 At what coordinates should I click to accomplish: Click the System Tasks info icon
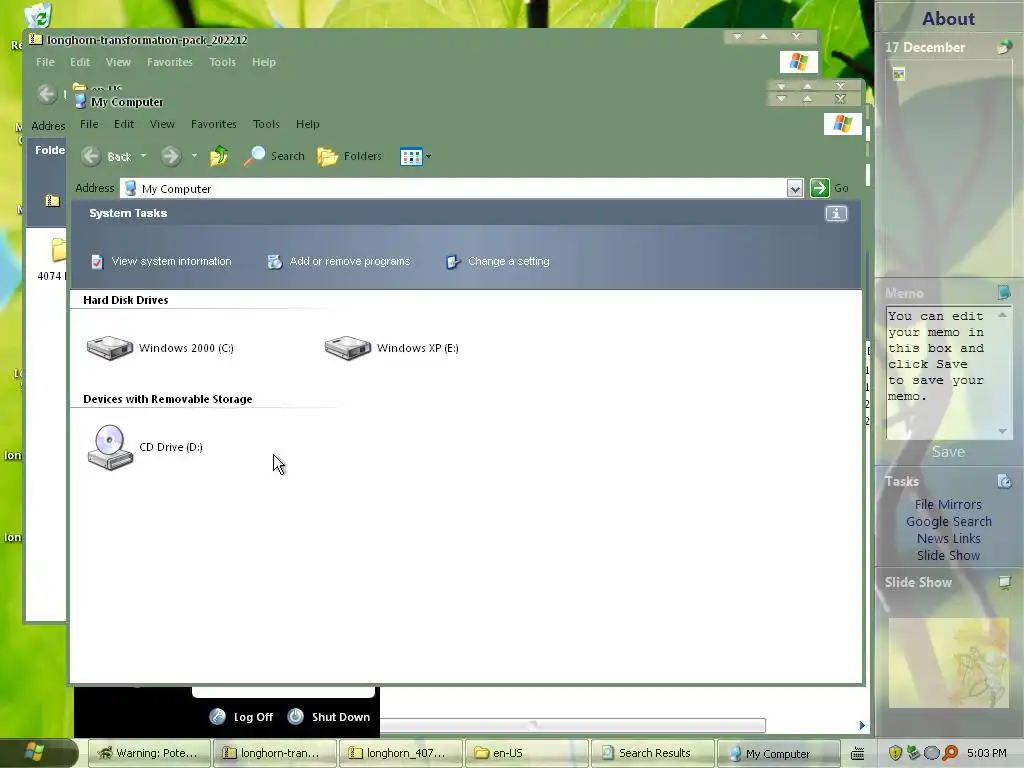836,214
